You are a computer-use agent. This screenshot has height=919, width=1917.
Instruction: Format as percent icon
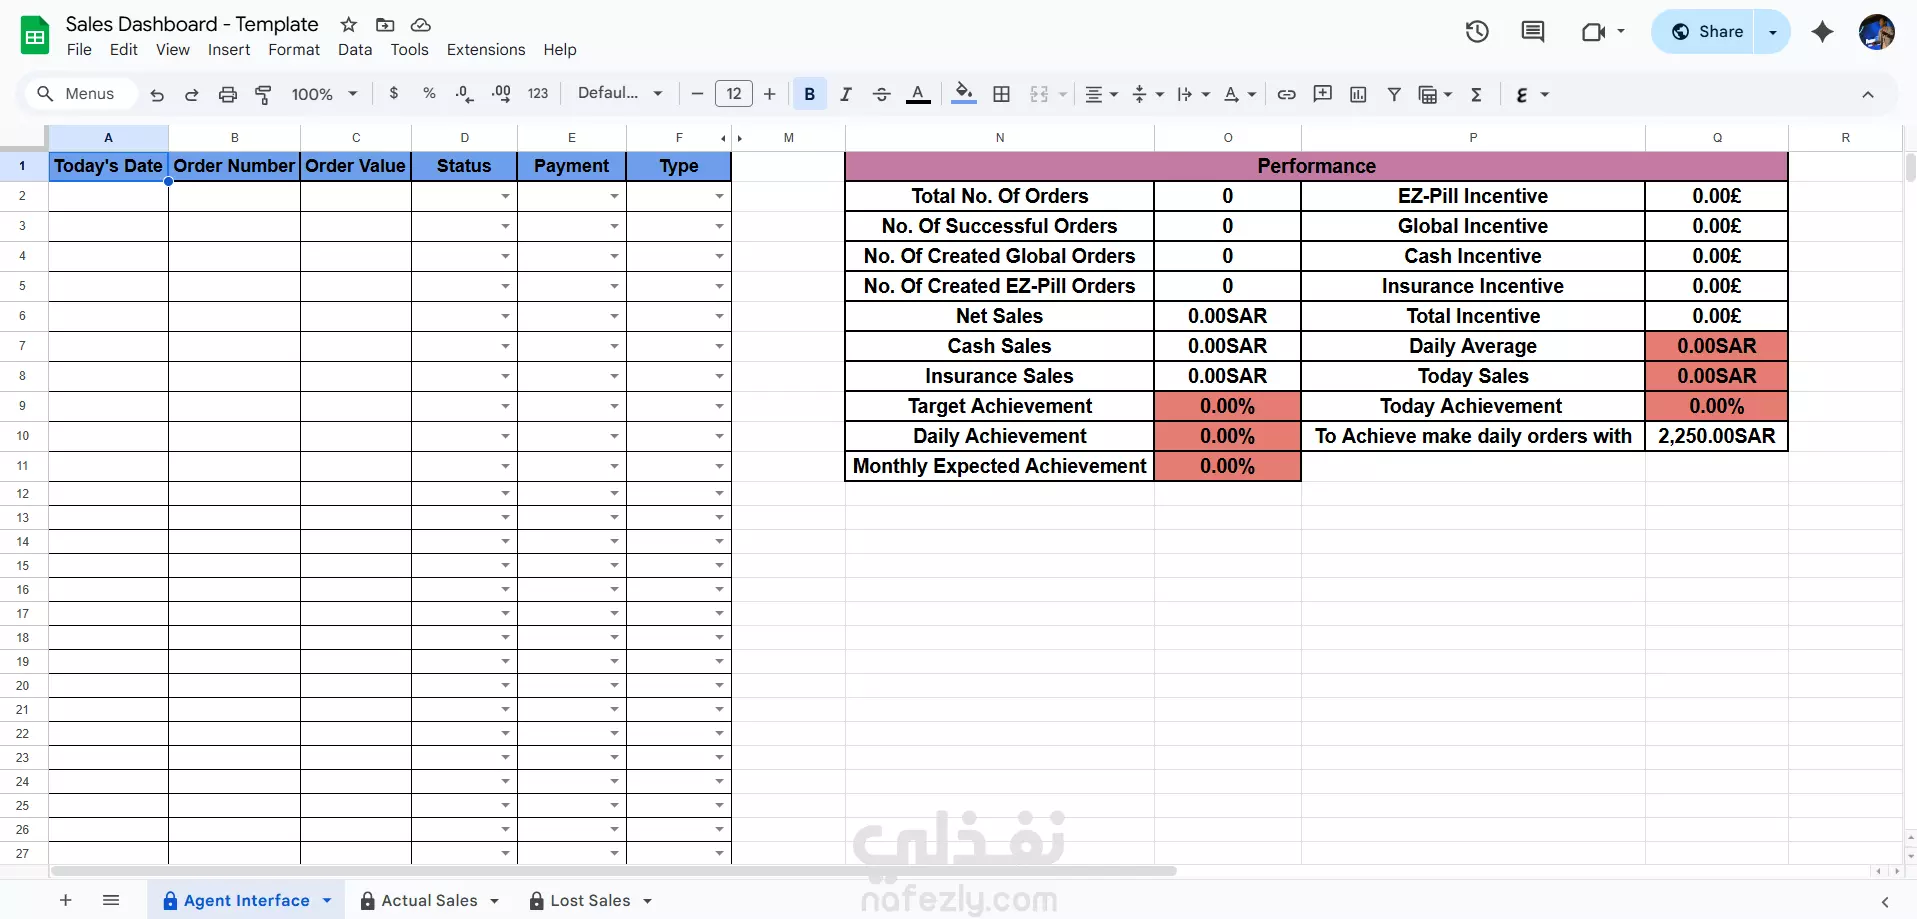(429, 93)
